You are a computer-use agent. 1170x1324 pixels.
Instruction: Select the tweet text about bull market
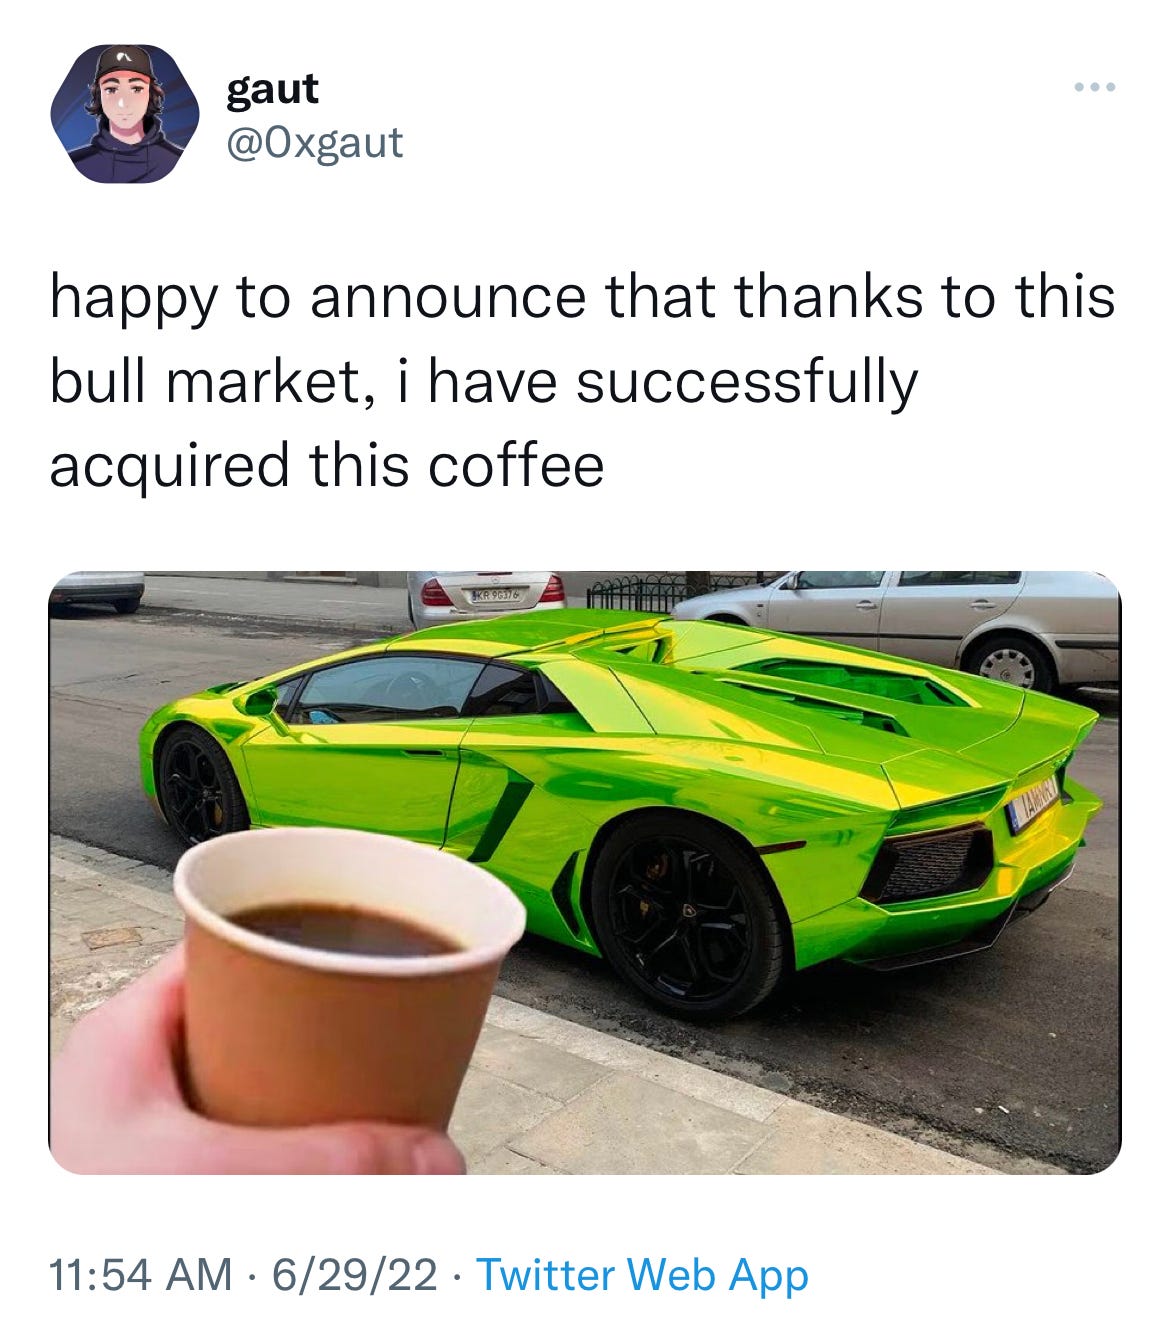582,381
